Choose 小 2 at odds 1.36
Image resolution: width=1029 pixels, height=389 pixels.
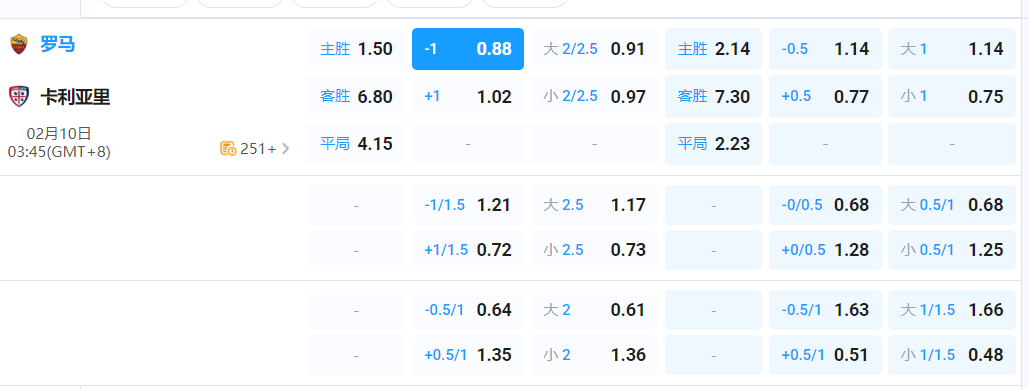point(594,355)
